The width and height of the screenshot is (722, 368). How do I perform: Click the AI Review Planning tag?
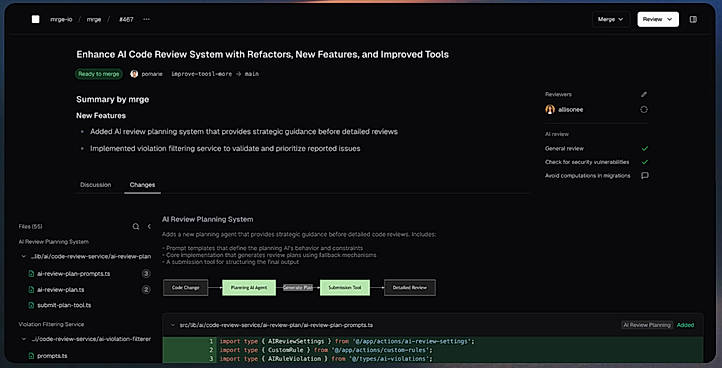[x=646, y=325]
